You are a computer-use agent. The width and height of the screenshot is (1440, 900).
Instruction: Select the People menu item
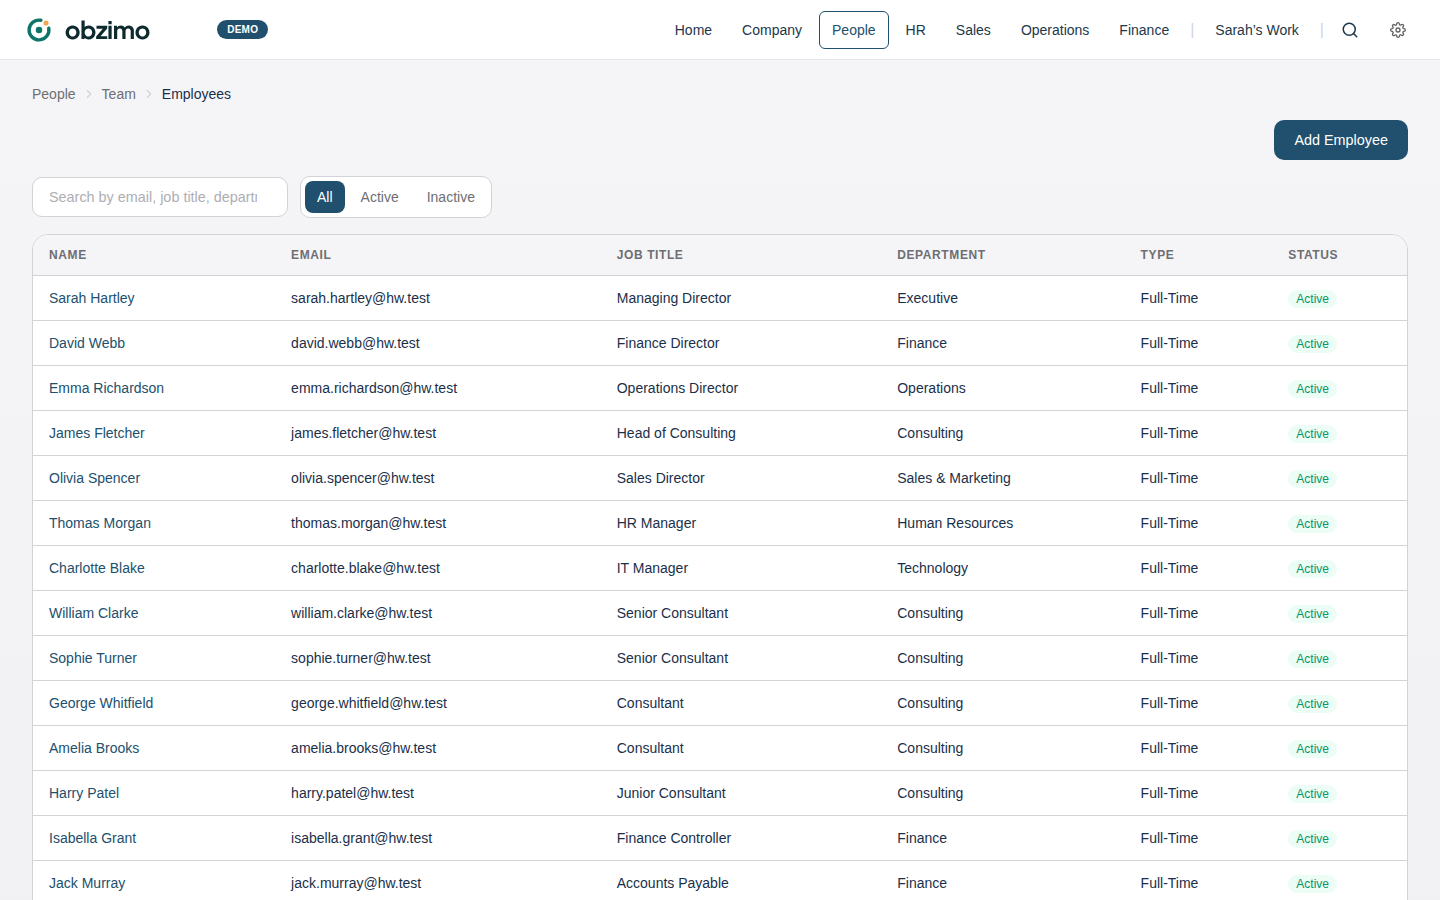click(854, 30)
